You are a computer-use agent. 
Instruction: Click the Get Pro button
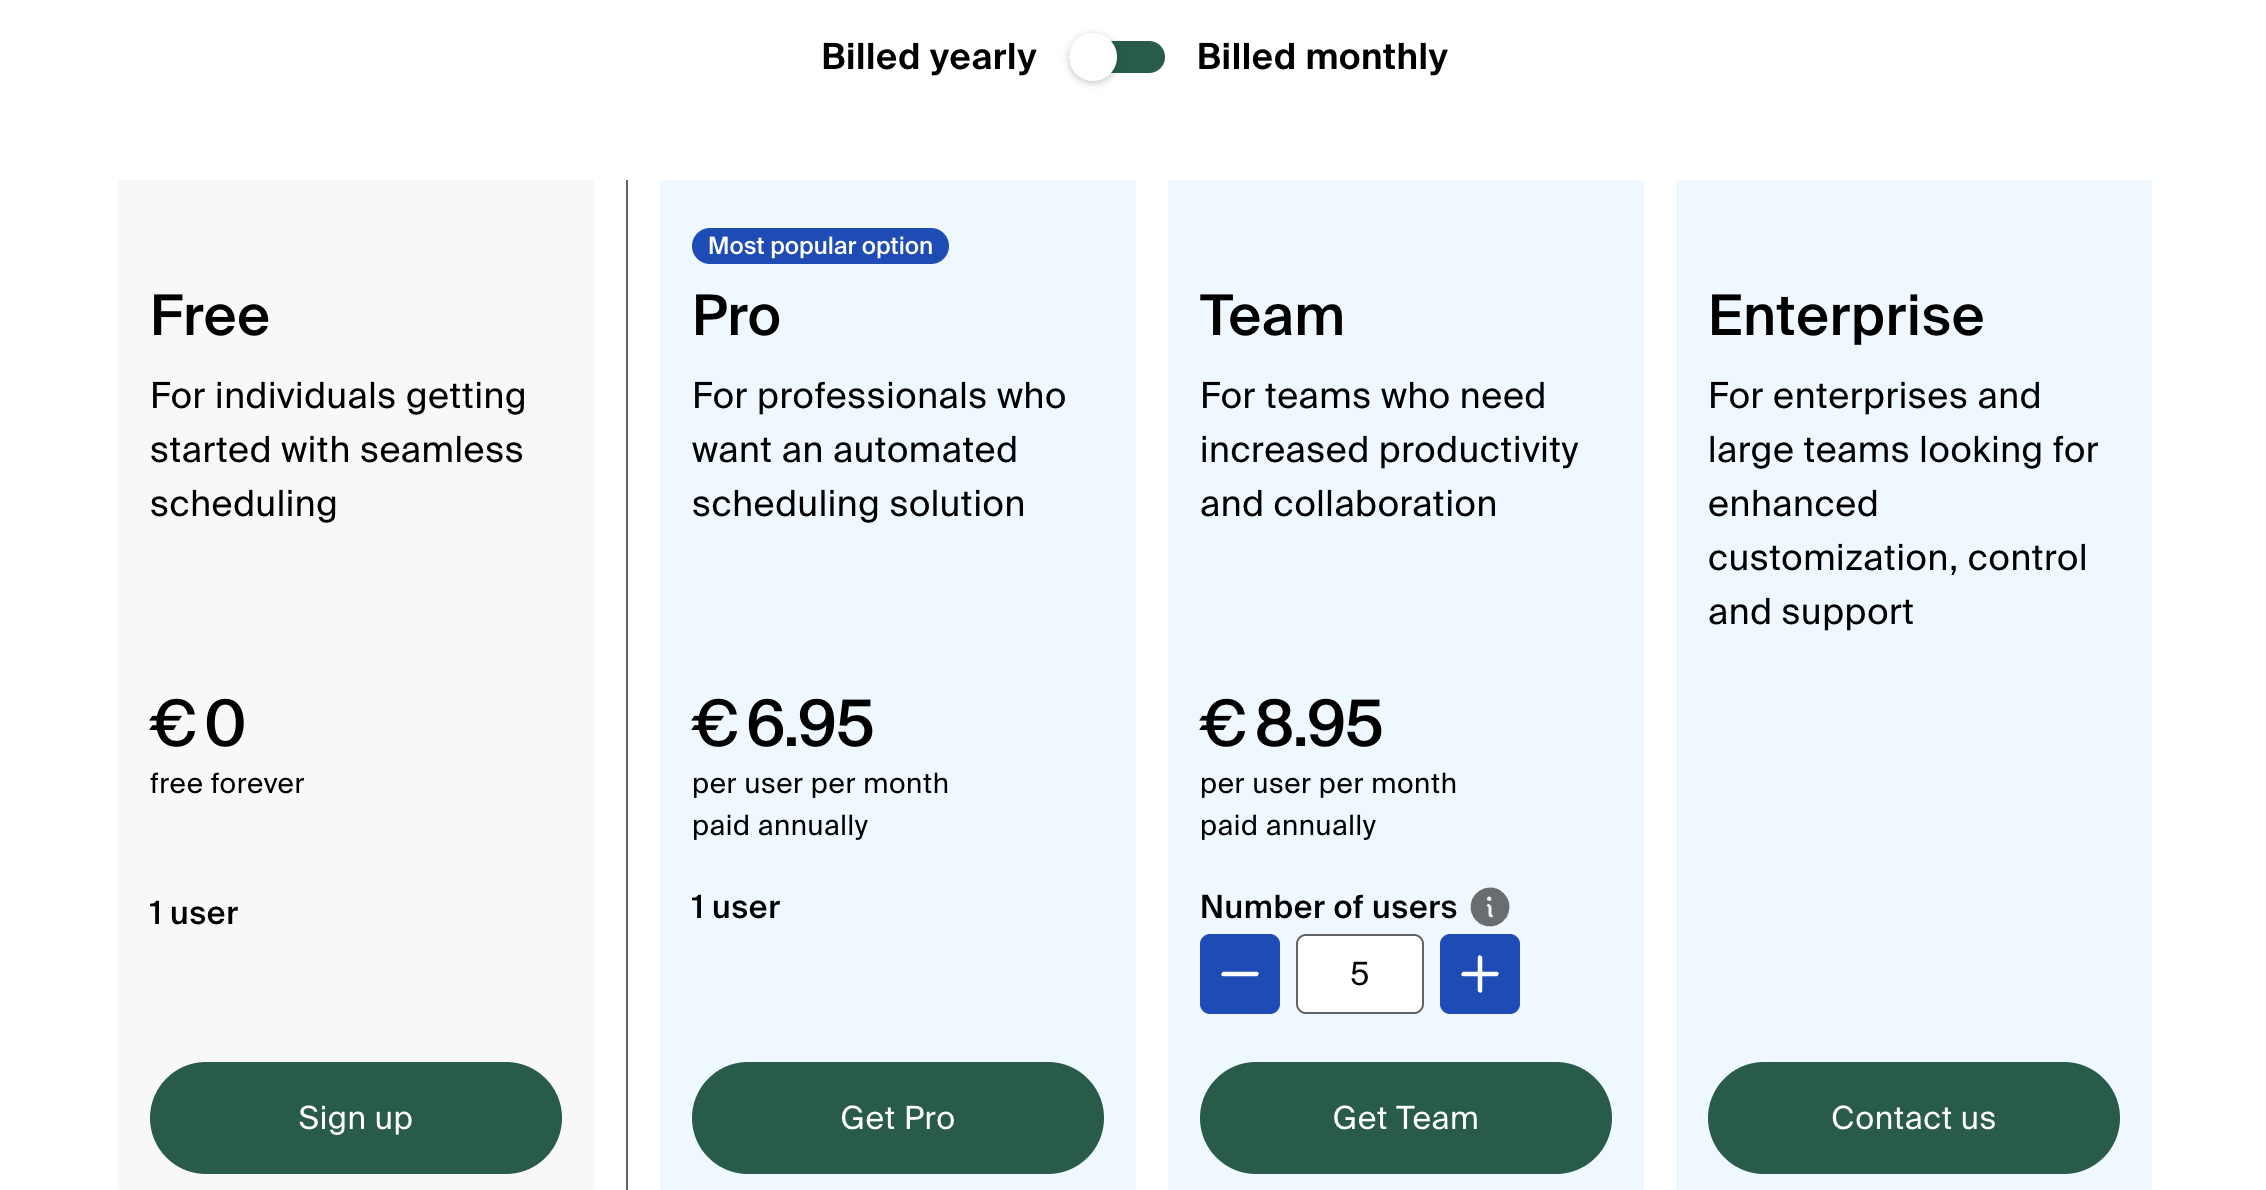(897, 1117)
